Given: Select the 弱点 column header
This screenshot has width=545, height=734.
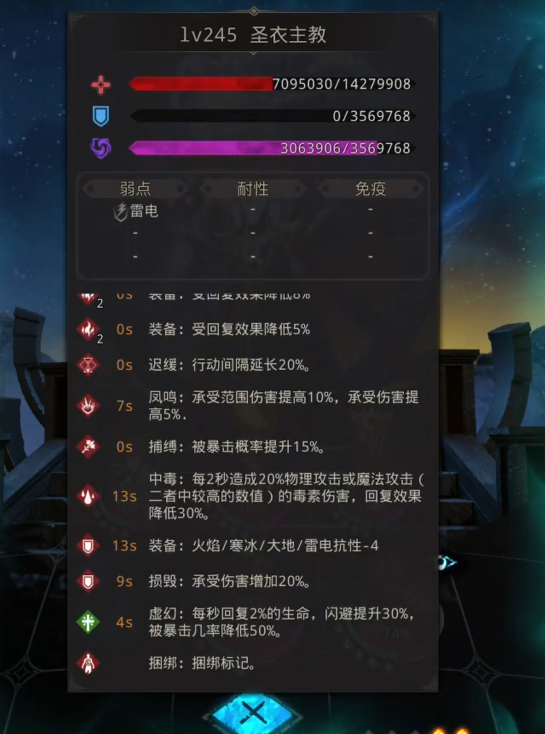Looking at the screenshot, I should (135, 189).
